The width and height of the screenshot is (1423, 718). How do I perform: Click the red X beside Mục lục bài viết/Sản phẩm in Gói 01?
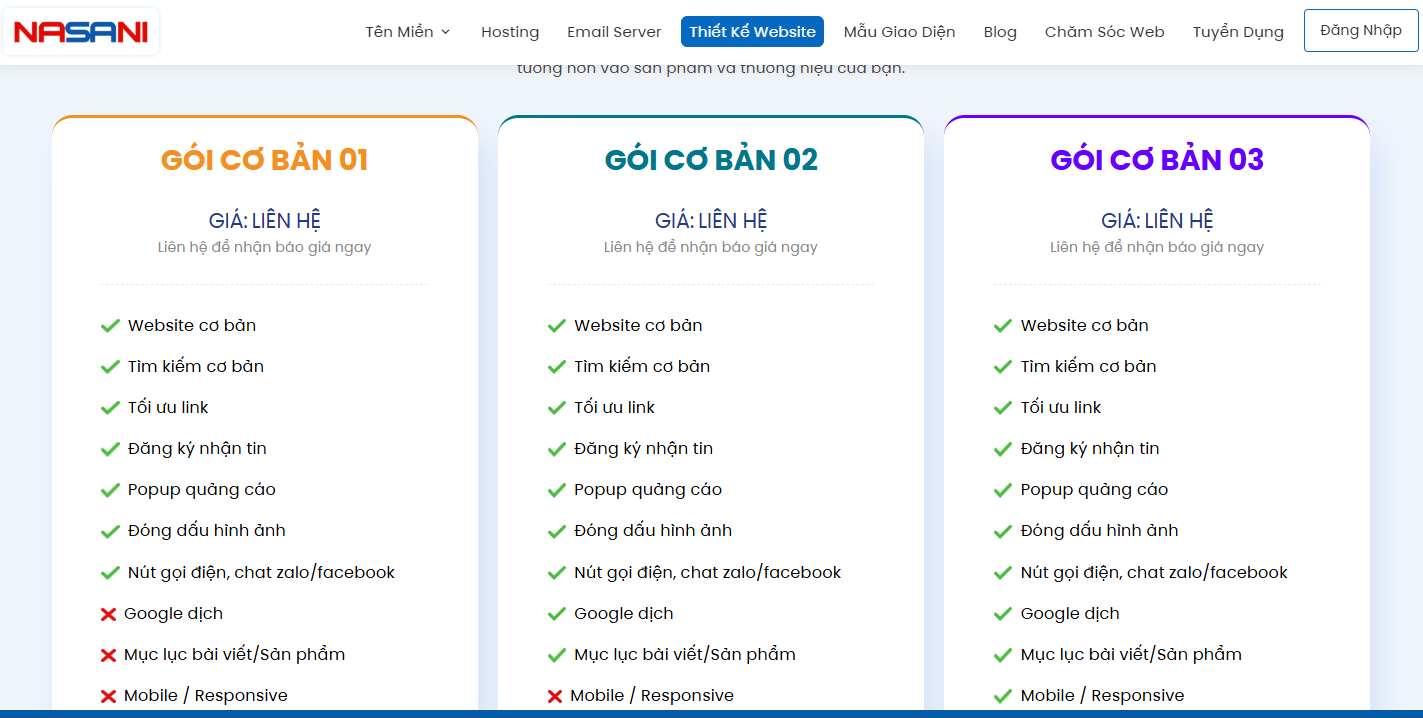[x=107, y=654]
